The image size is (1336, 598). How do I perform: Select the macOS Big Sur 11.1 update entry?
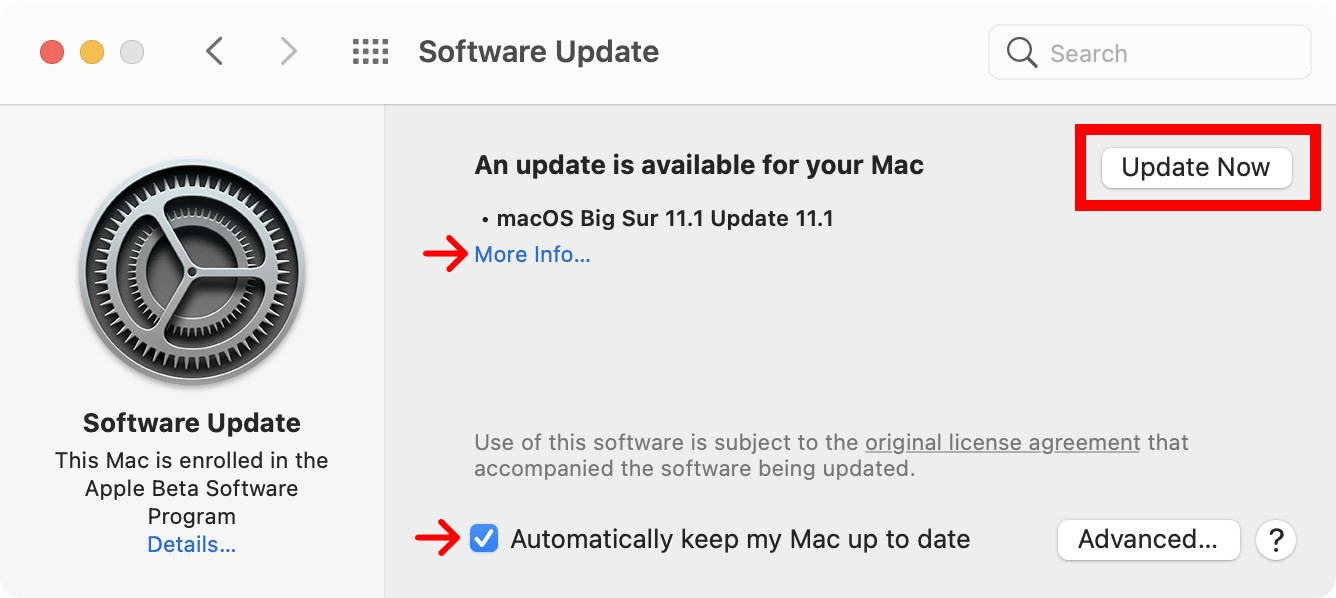[664, 218]
